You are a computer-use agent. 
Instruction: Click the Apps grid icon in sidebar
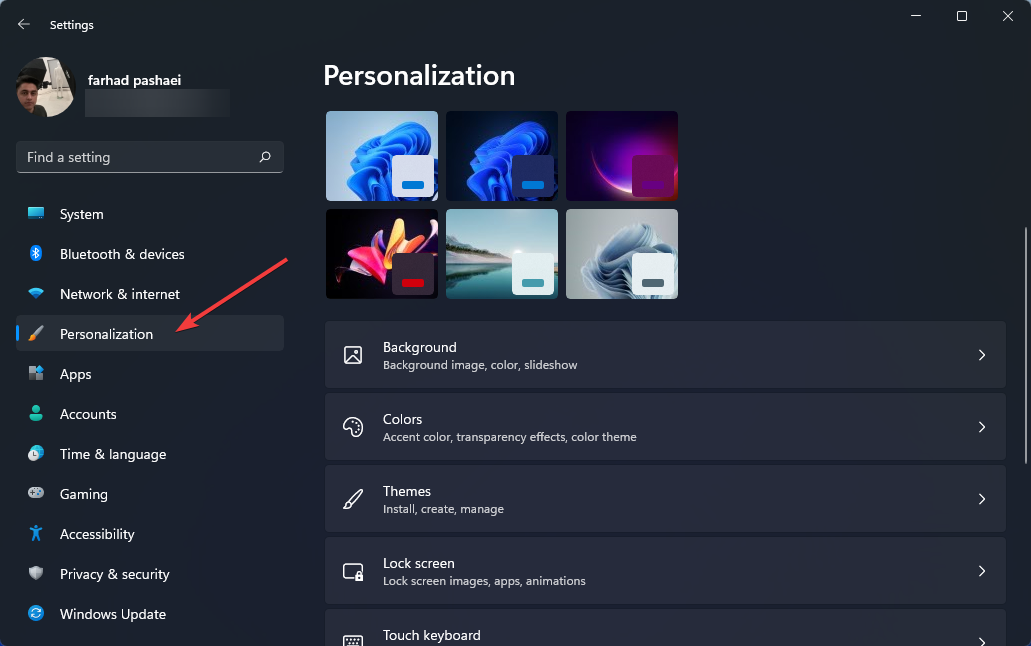pos(35,374)
